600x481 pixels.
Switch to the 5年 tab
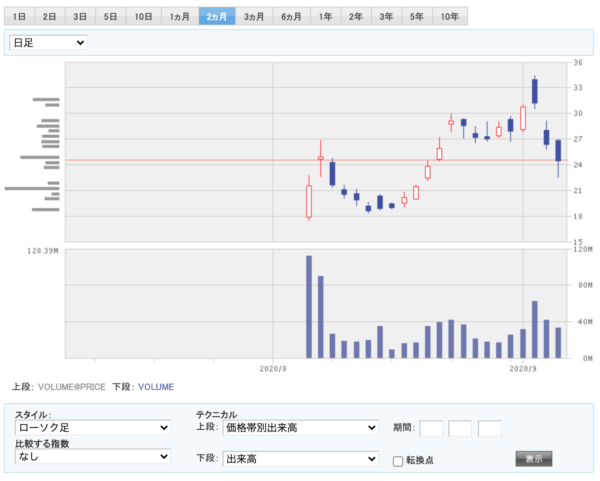click(417, 16)
